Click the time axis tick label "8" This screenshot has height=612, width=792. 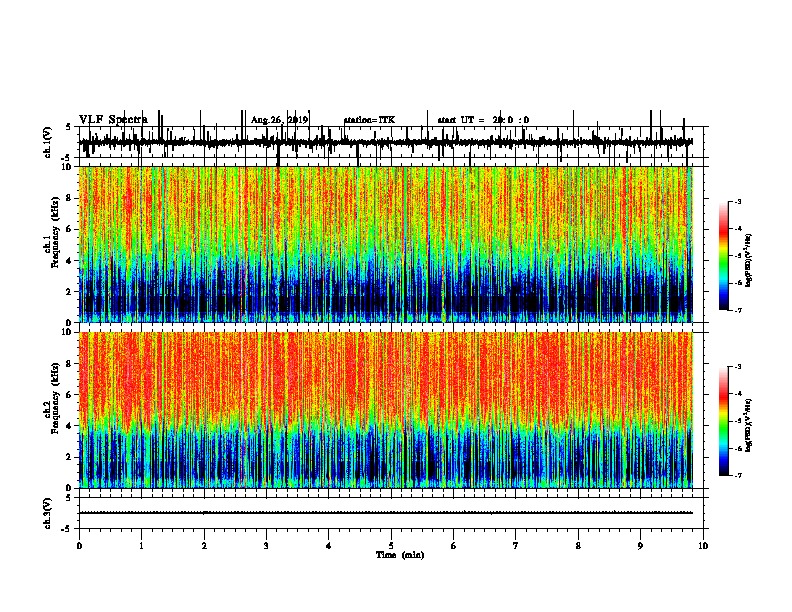tap(578, 546)
